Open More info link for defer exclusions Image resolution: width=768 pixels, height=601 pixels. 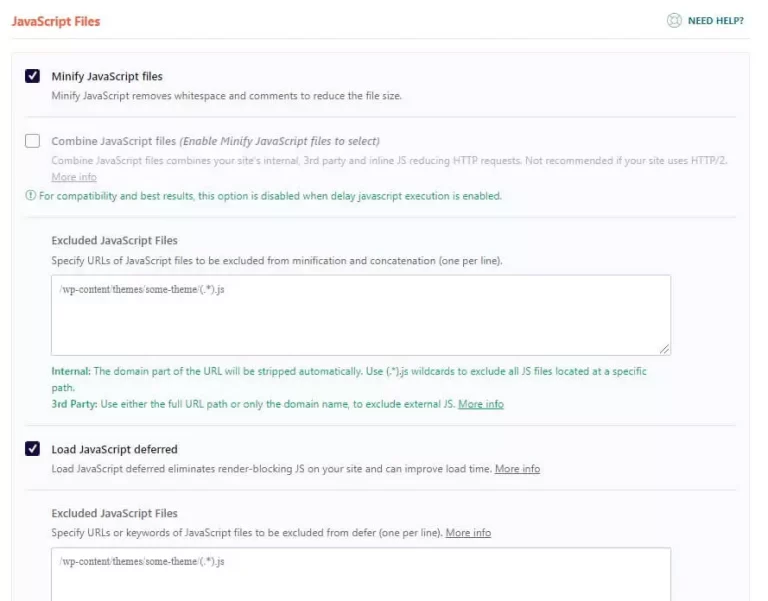tap(468, 532)
